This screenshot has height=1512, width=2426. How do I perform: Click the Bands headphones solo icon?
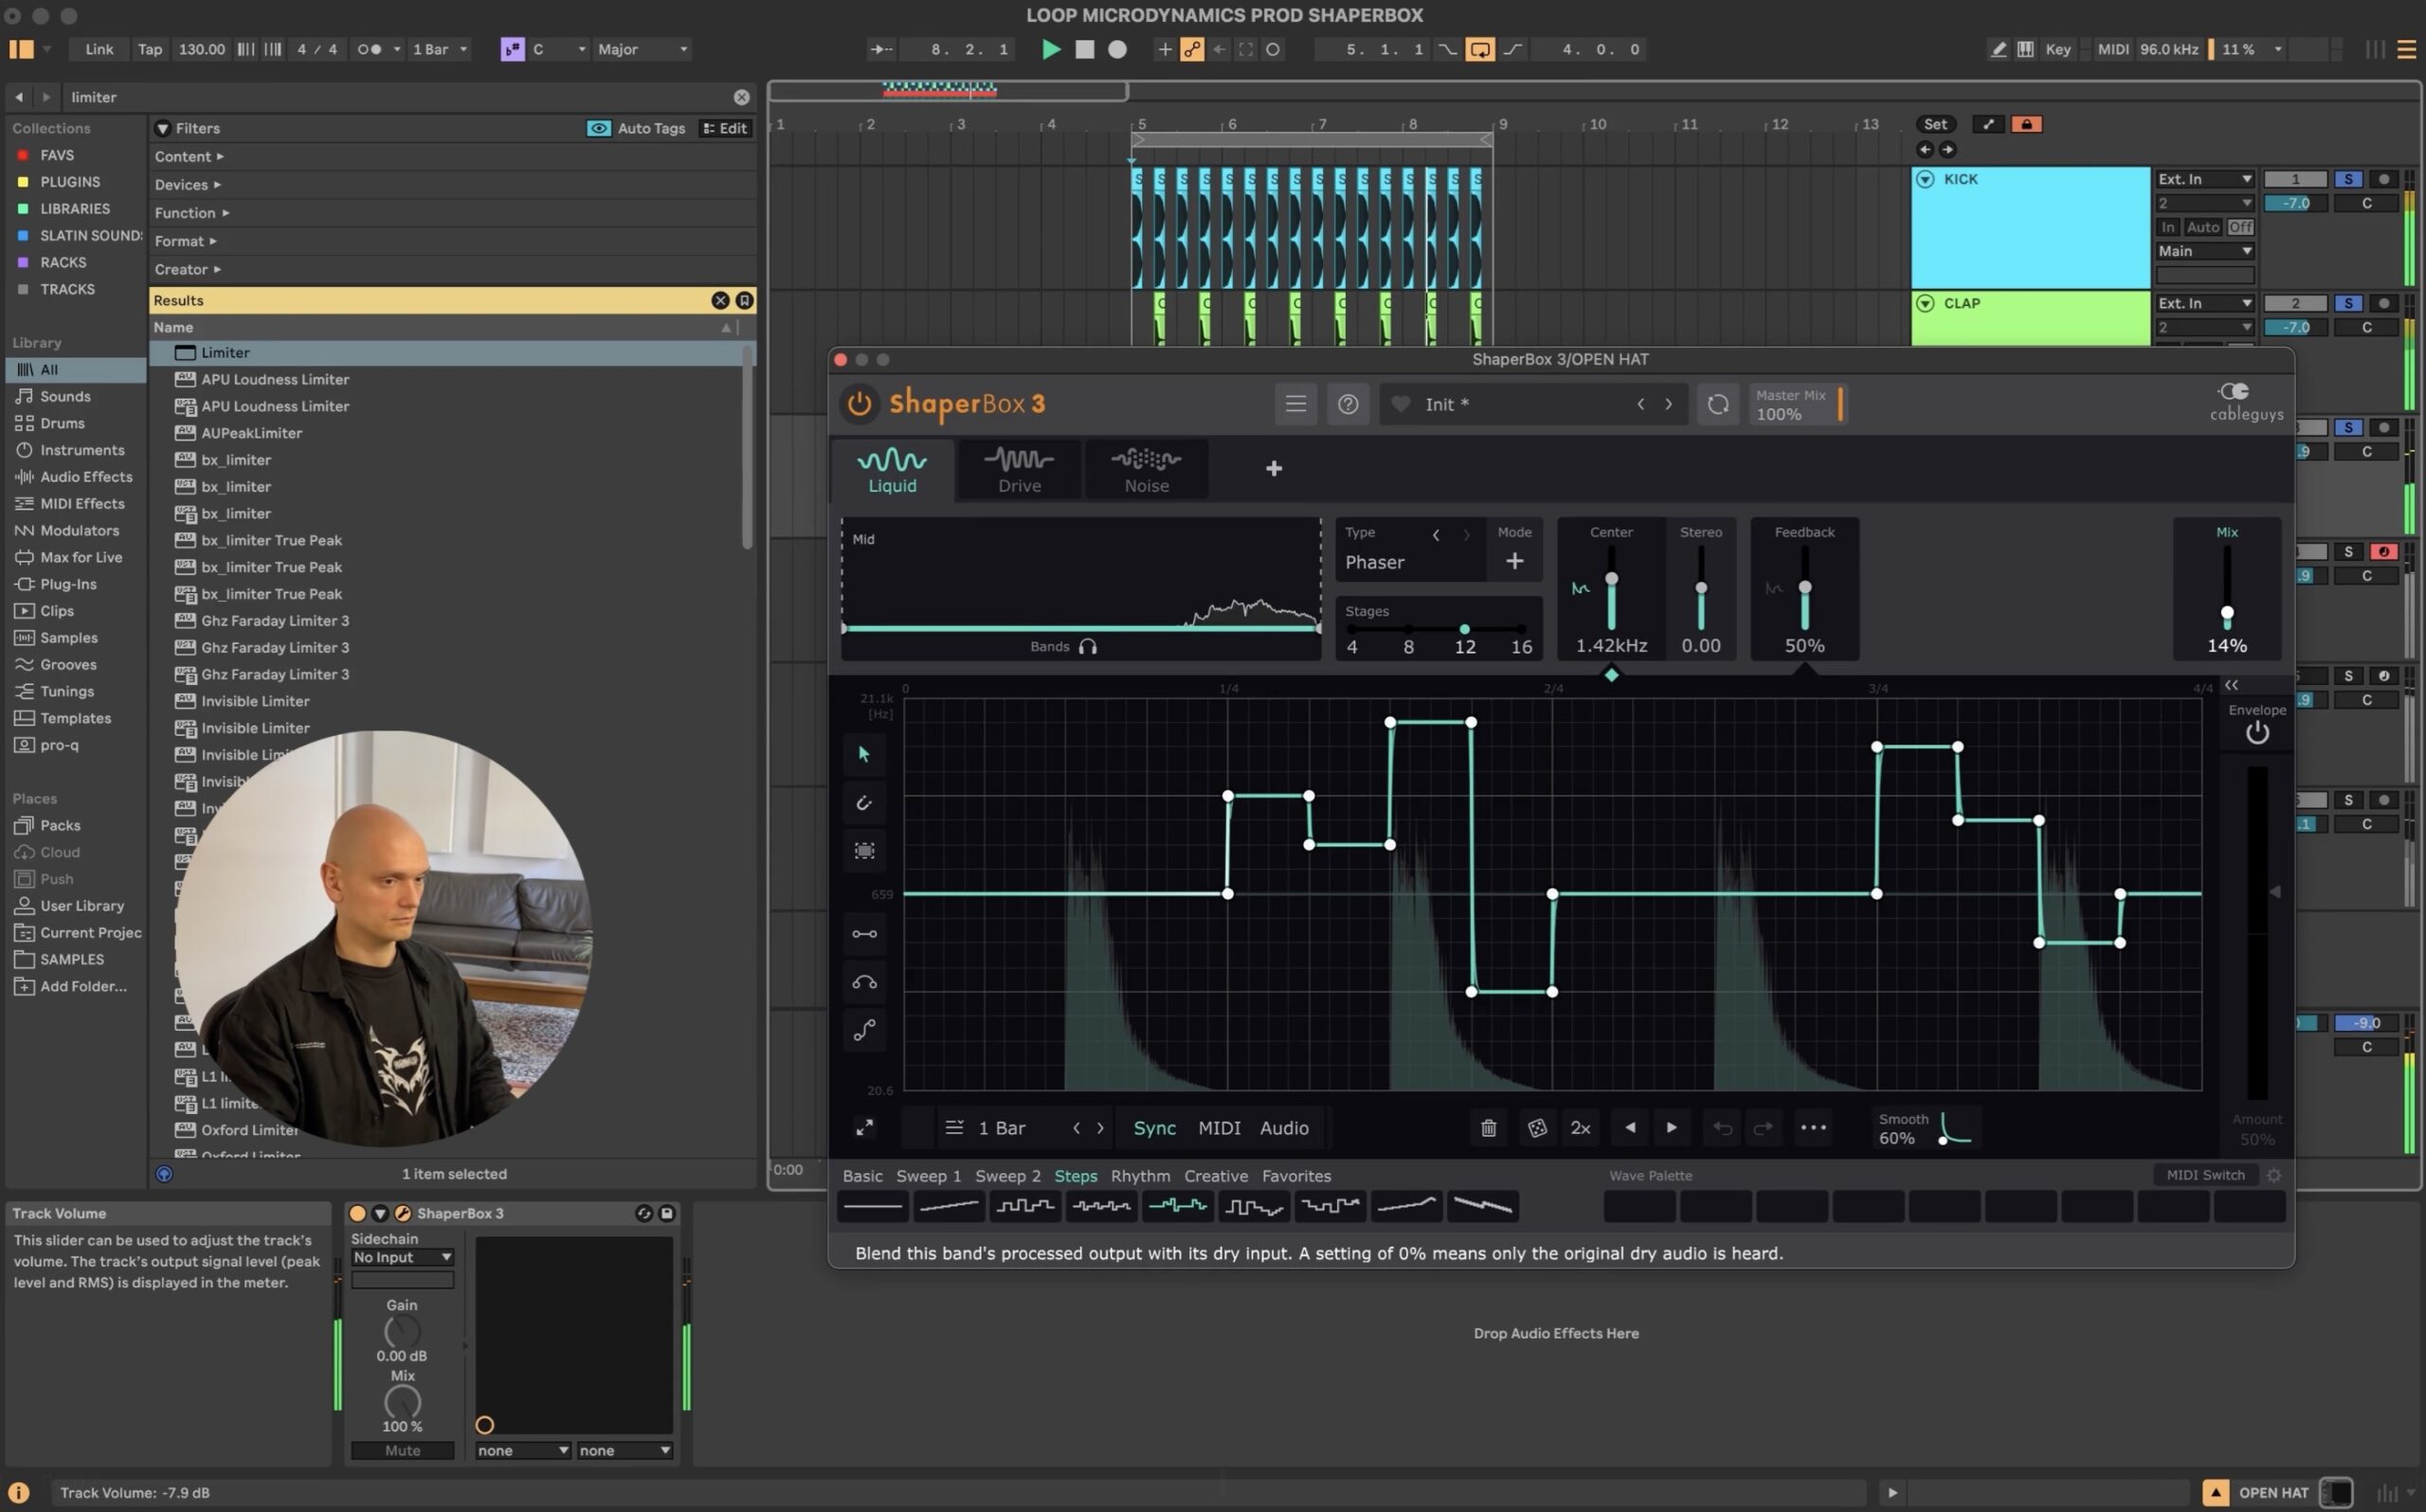point(1088,647)
